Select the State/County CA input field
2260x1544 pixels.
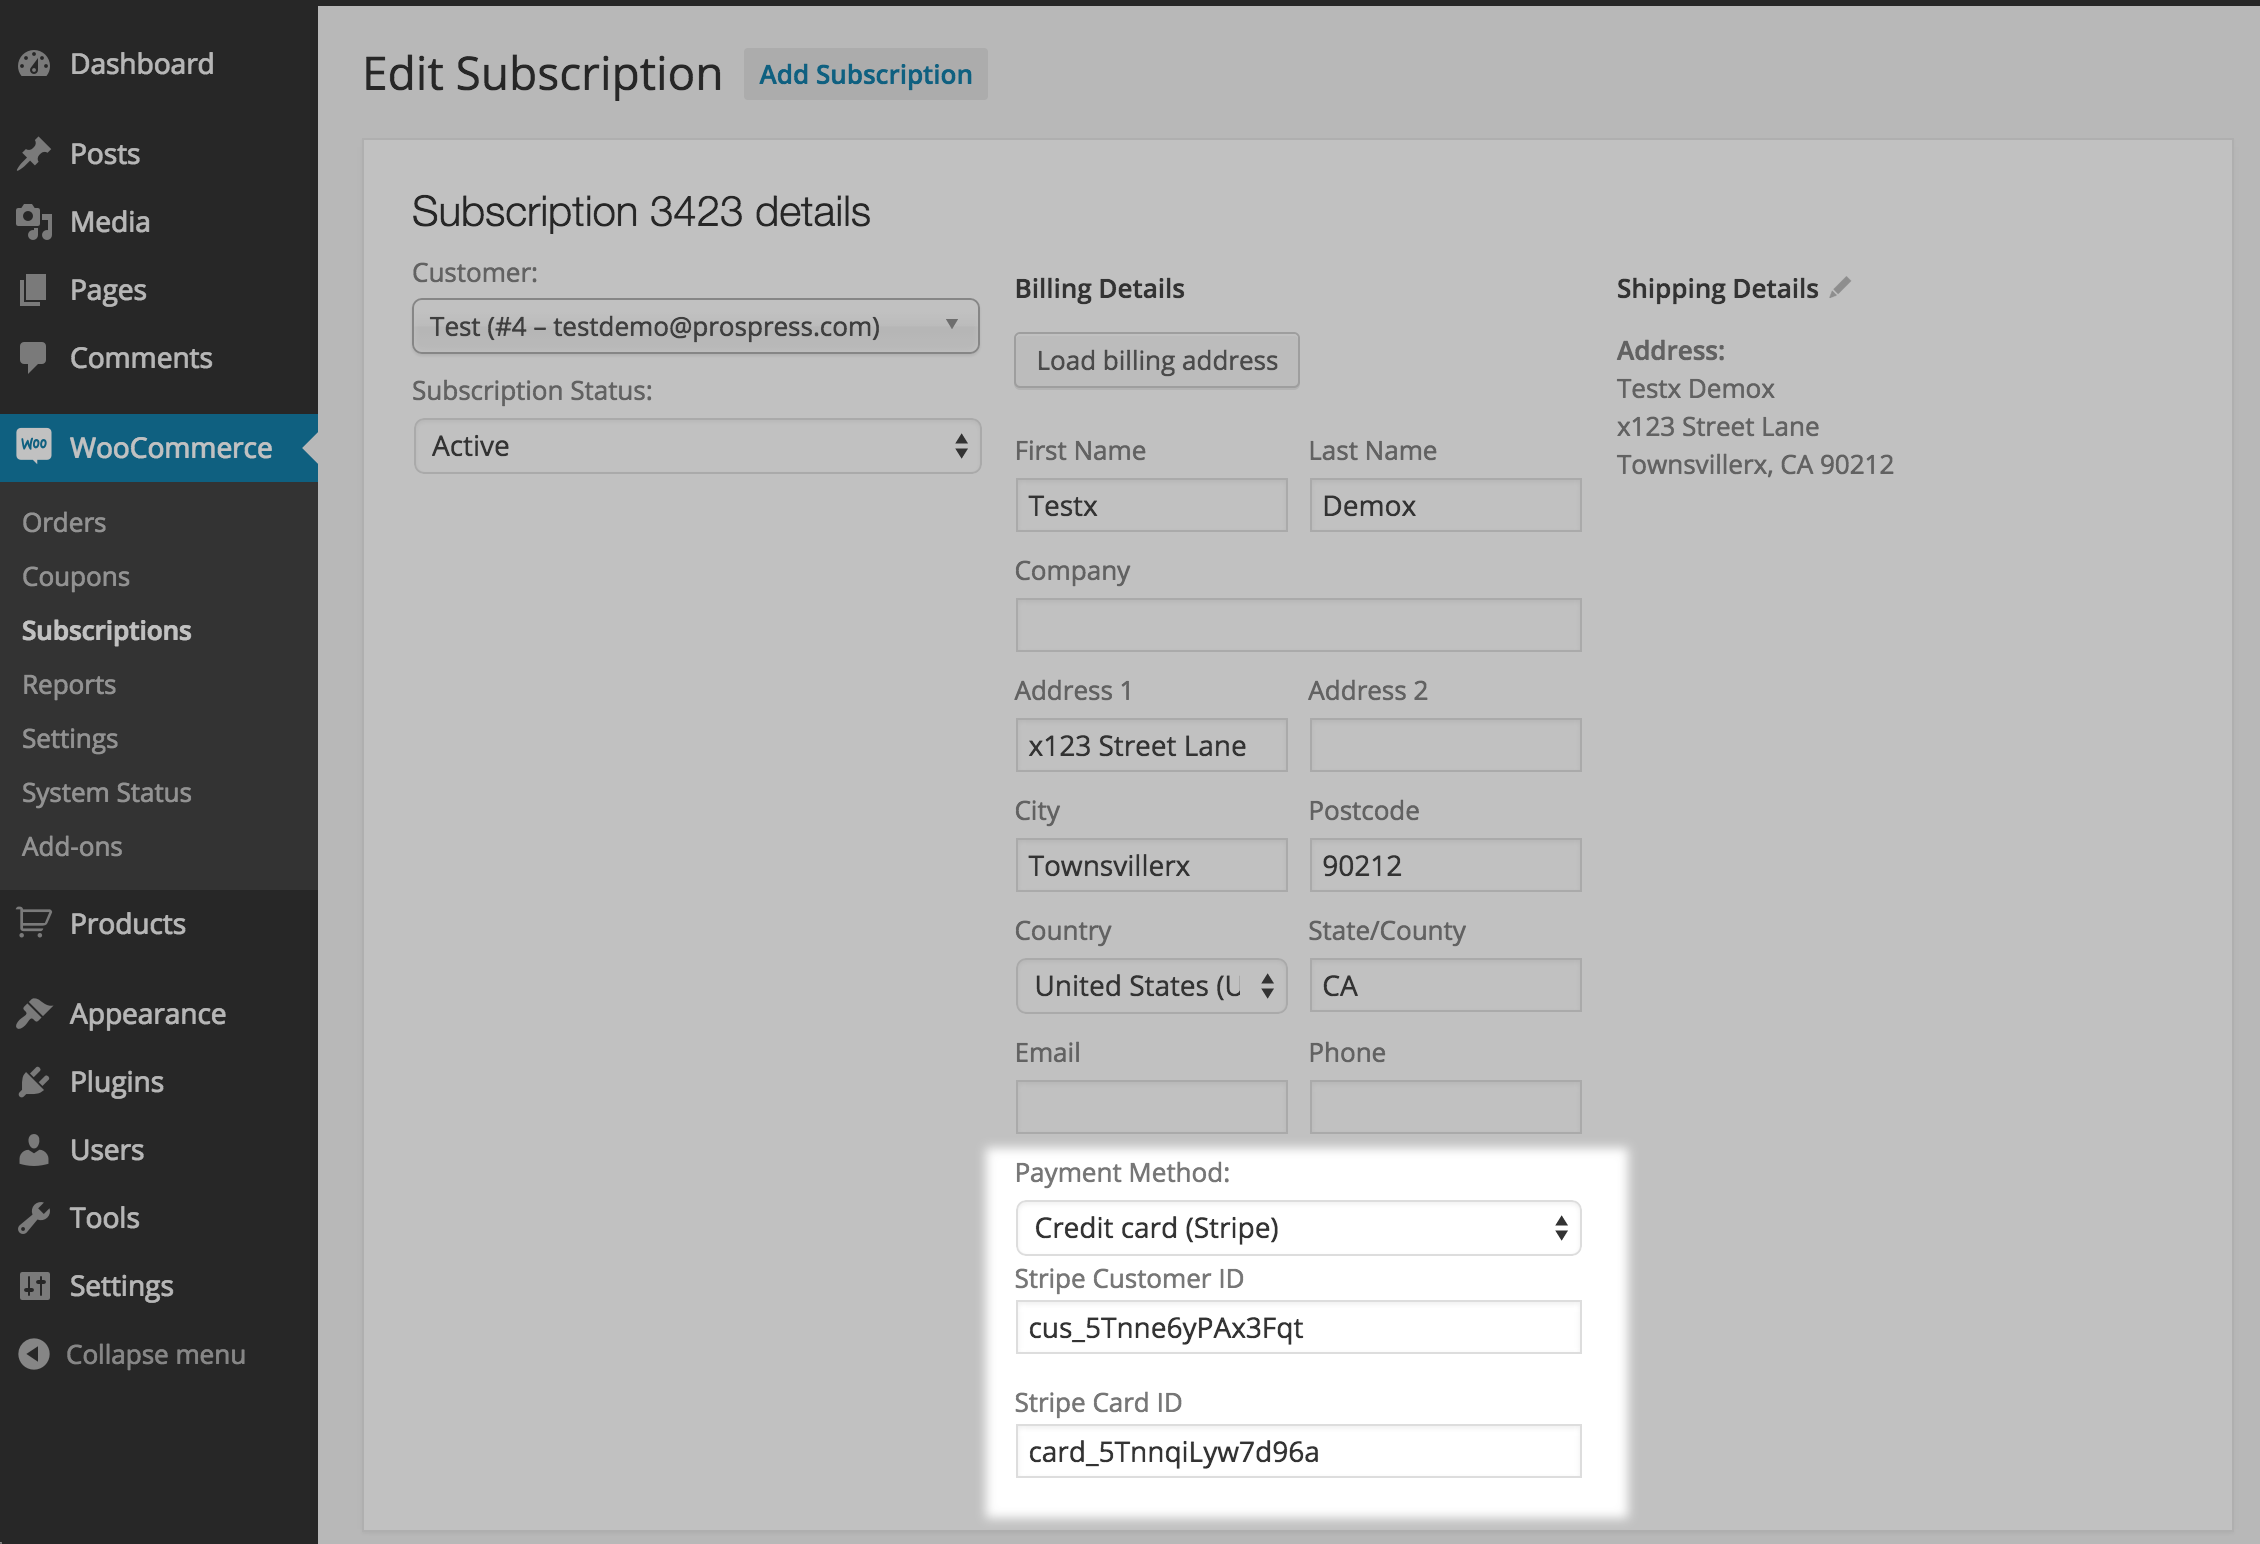(x=1443, y=986)
